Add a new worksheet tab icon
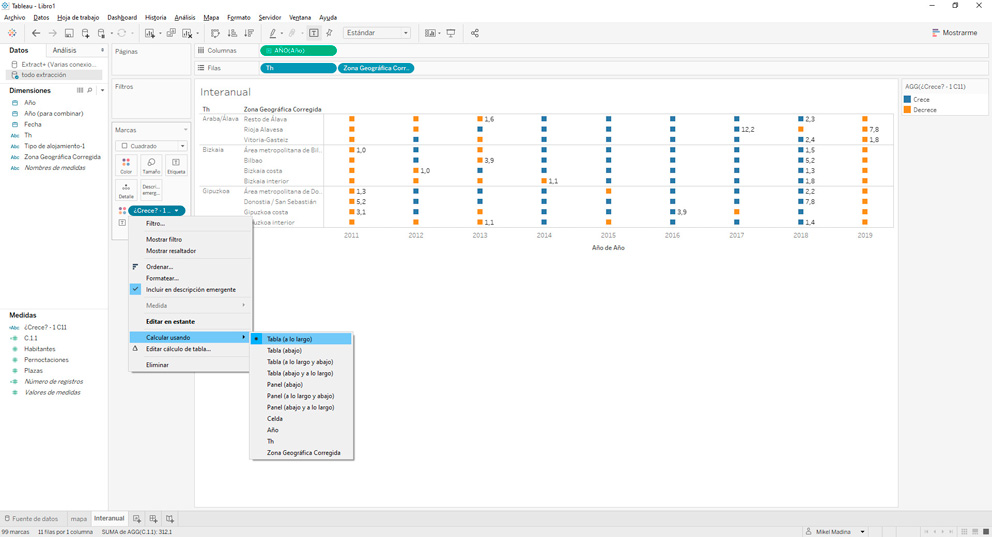The width and height of the screenshot is (992, 537). [x=137, y=519]
